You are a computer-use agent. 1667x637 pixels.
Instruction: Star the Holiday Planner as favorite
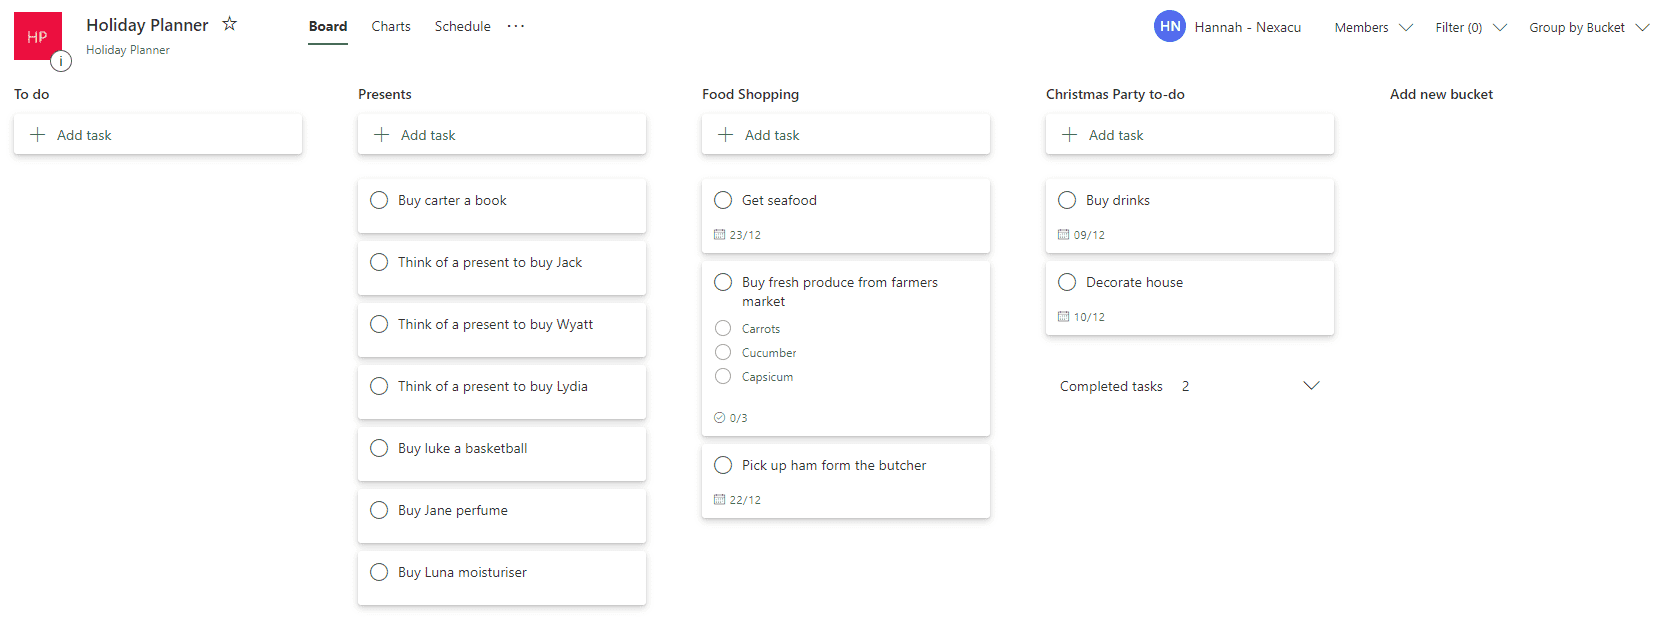[230, 24]
